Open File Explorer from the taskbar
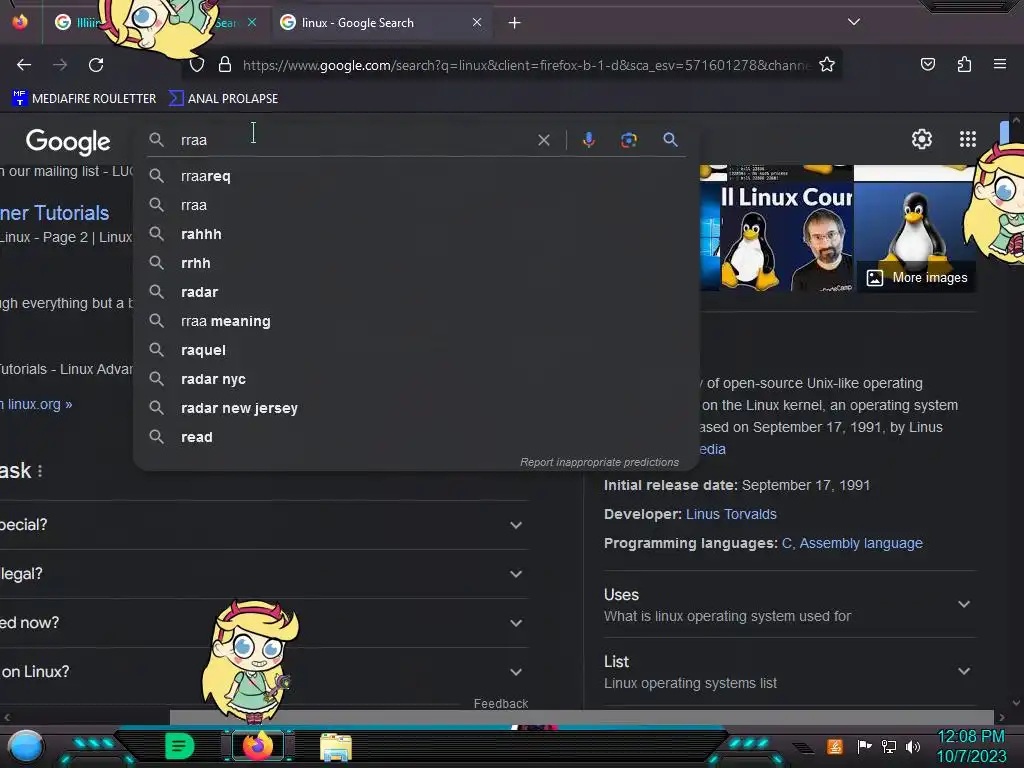Screen dimensions: 1024x768 pyautogui.click(x=336, y=747)
